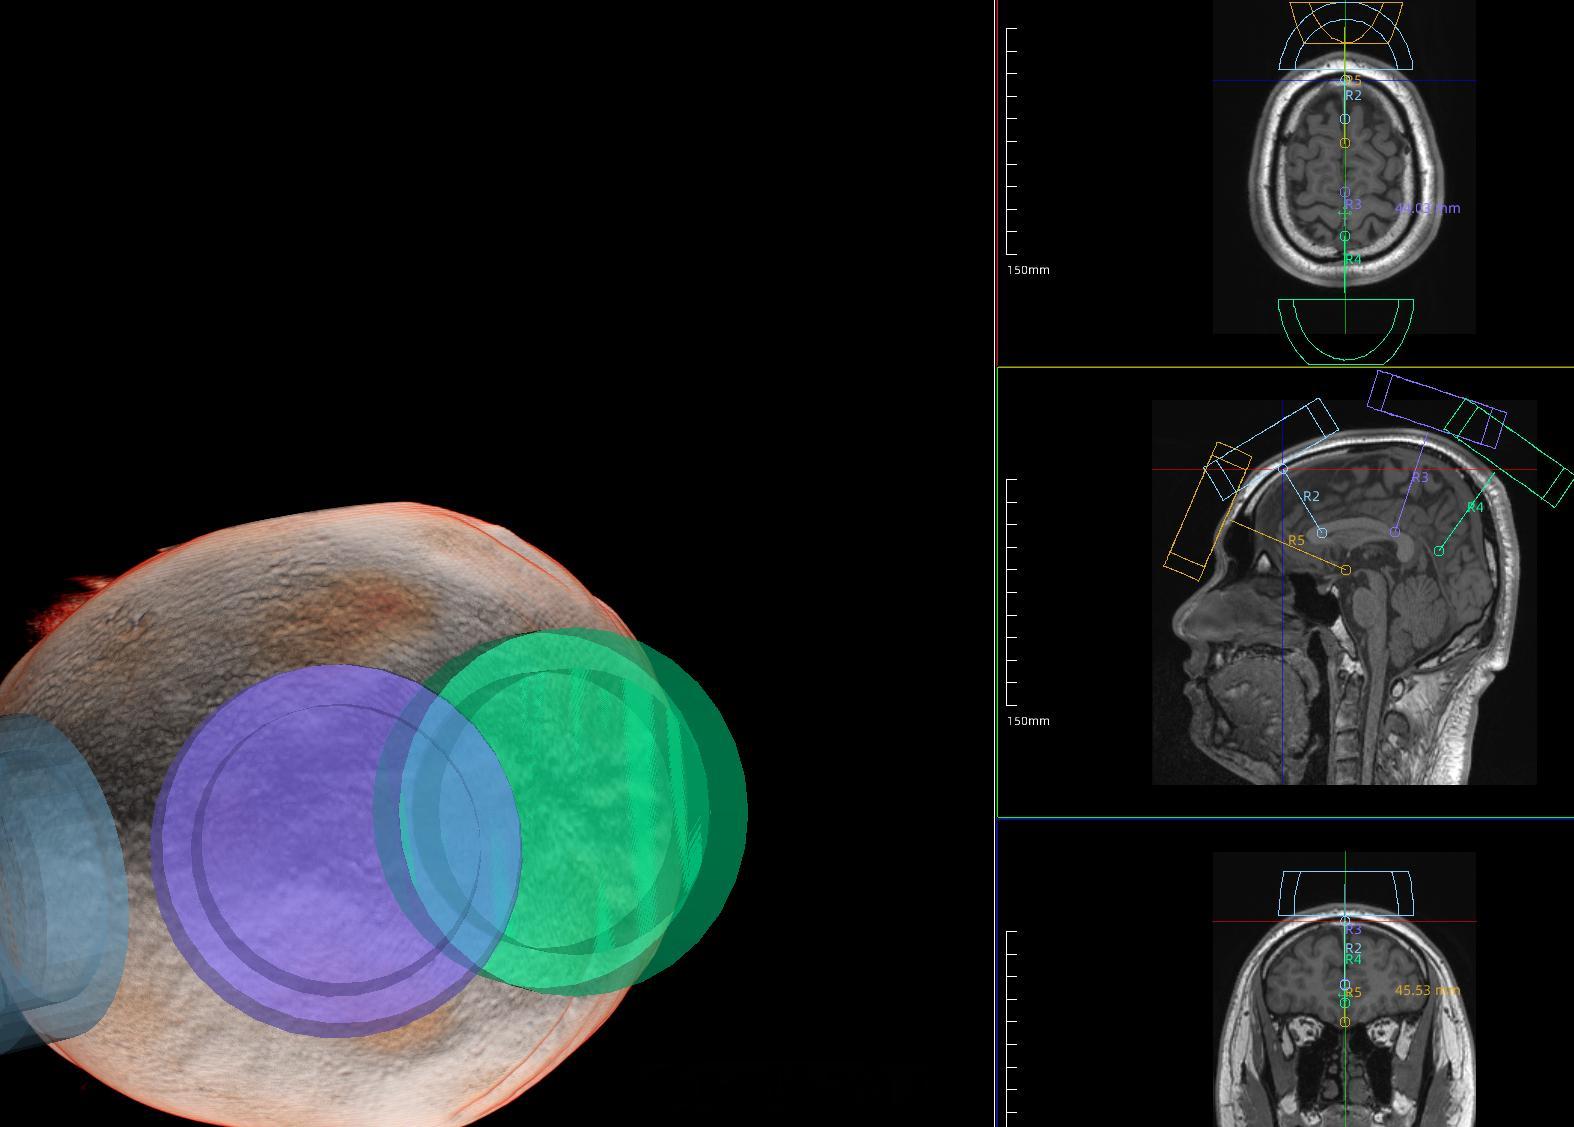Click the orange transducer outline near forehead
The height and width of the screenshot is (1127, 1574).
pos(1207,511)
